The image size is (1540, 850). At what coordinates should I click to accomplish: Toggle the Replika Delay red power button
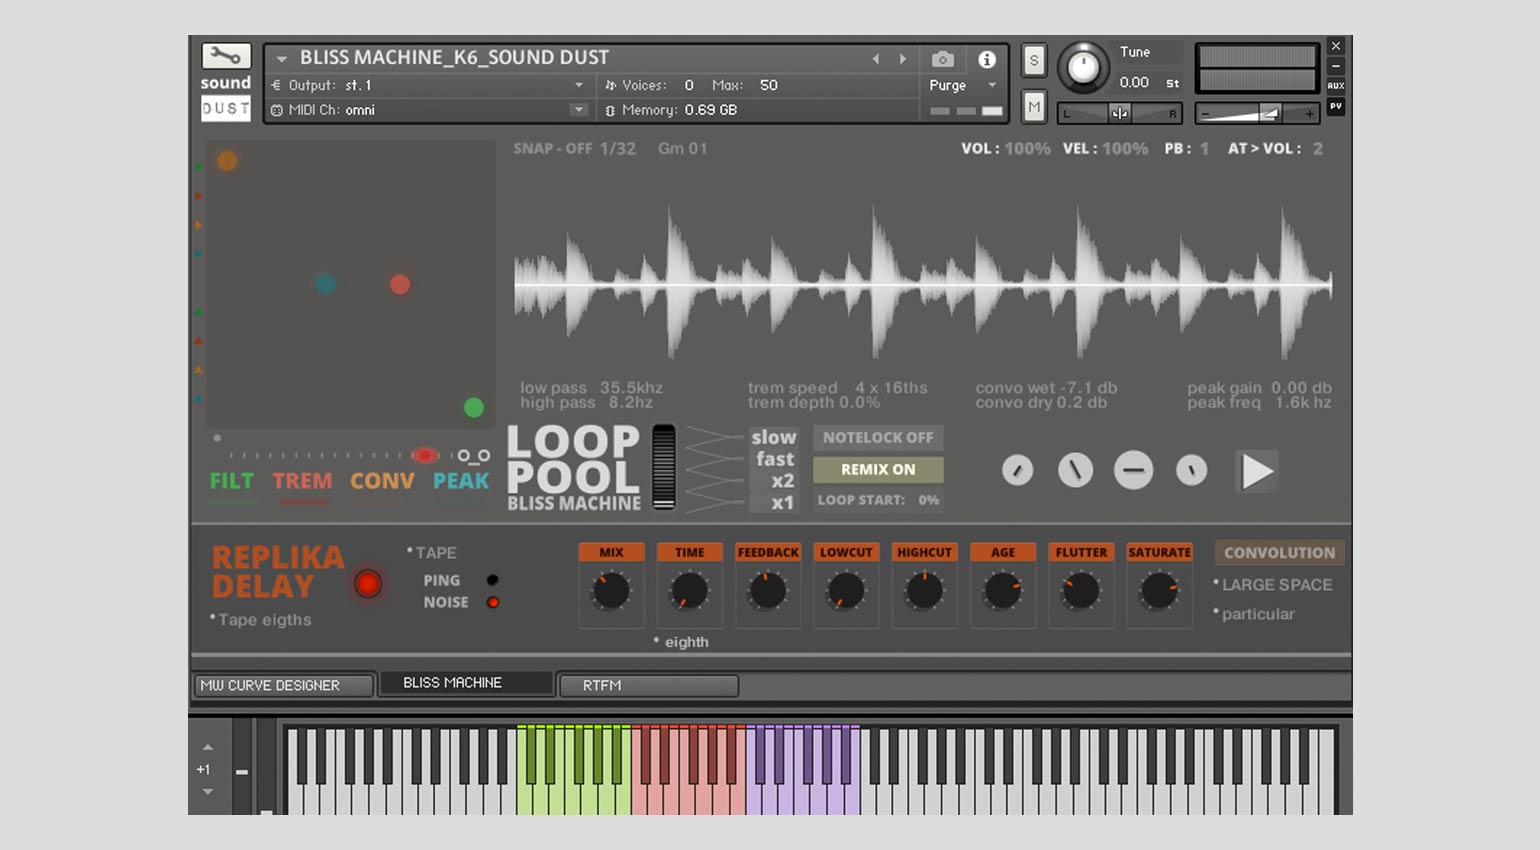click(368, 584)
